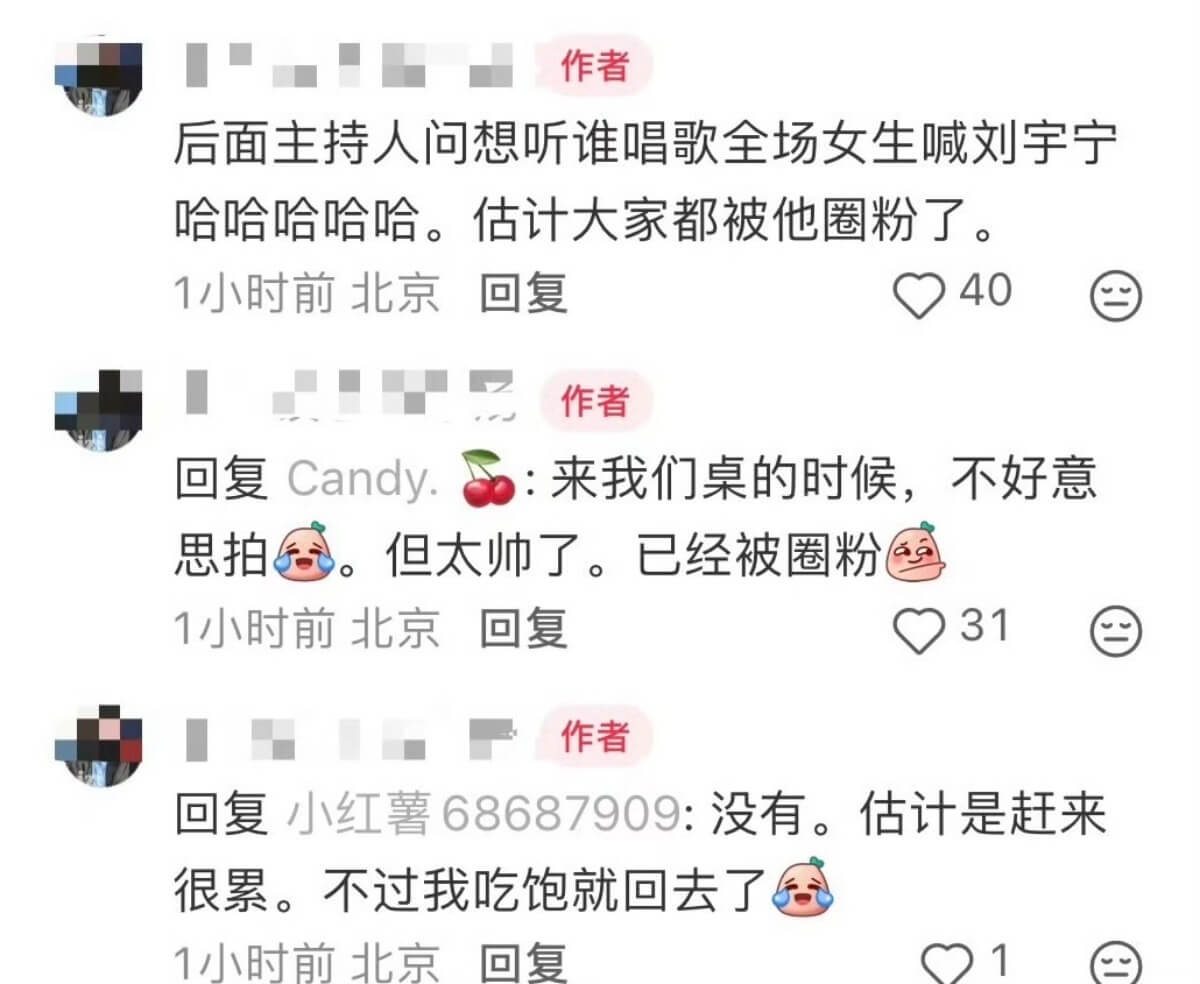Image resolution: width=1200 pixels, height=984 pixels.
Task: Tap the first comment's 作者 badge
Action: click(595, 67)
